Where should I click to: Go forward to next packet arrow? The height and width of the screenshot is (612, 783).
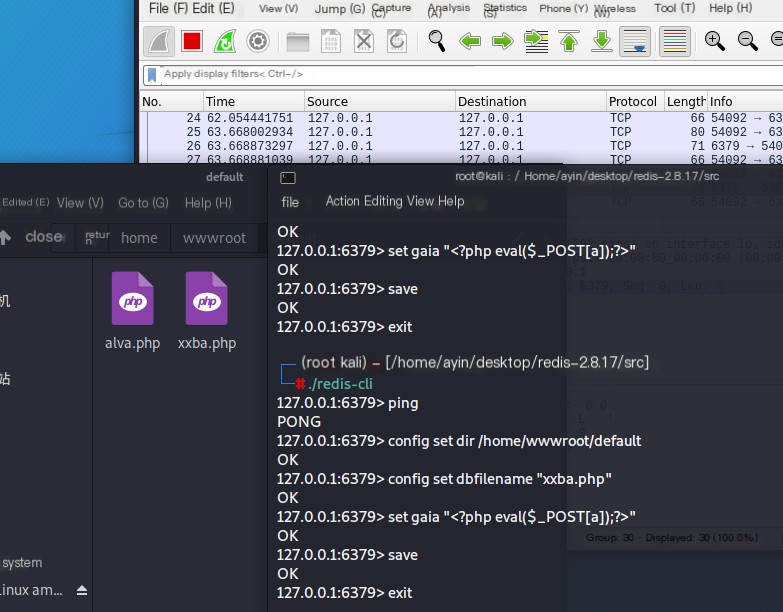click(x=503, y=41)
